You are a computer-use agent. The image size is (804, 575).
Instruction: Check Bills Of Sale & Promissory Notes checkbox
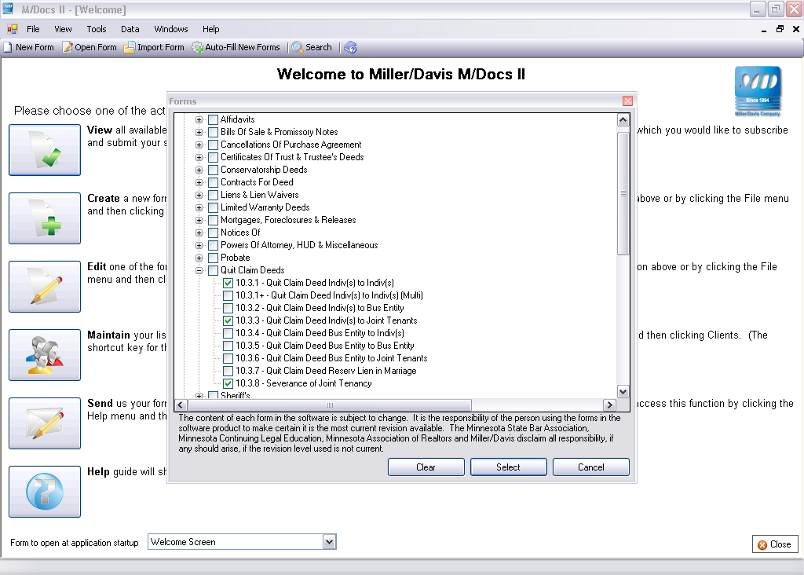(213, 132)
